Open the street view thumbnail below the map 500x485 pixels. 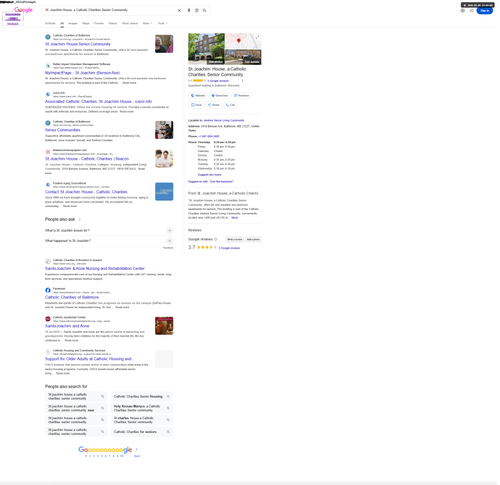(x=243, y=57)
